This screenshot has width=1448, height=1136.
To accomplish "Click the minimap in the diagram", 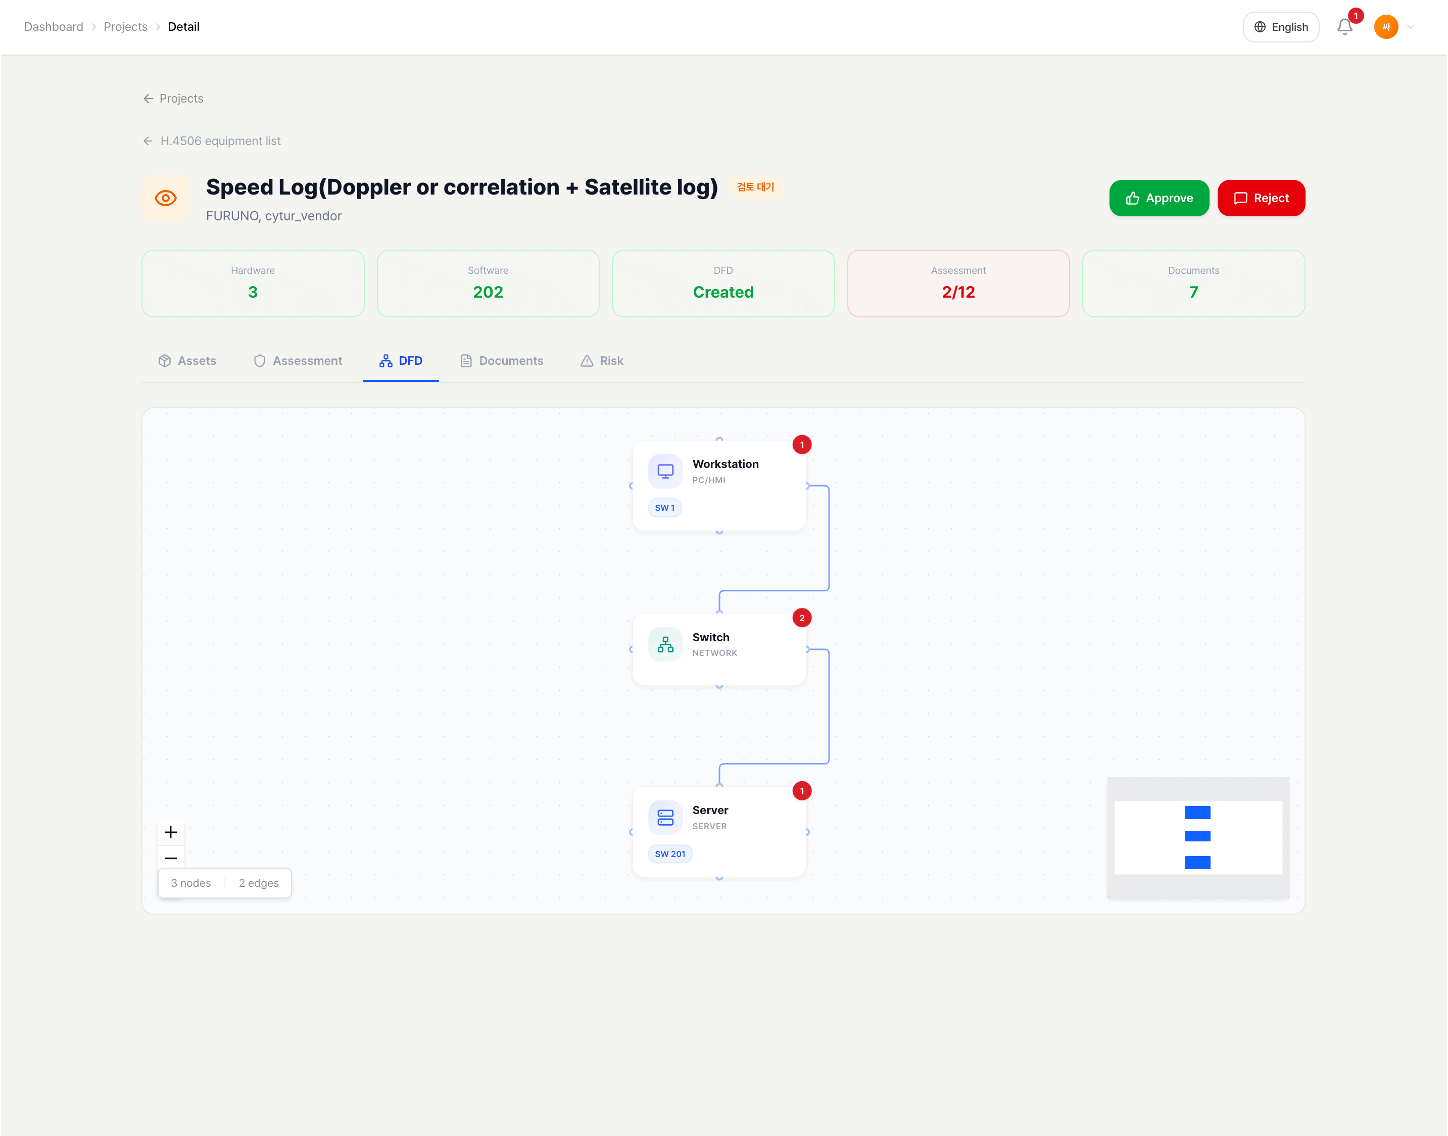I will tap(1198, 838).
